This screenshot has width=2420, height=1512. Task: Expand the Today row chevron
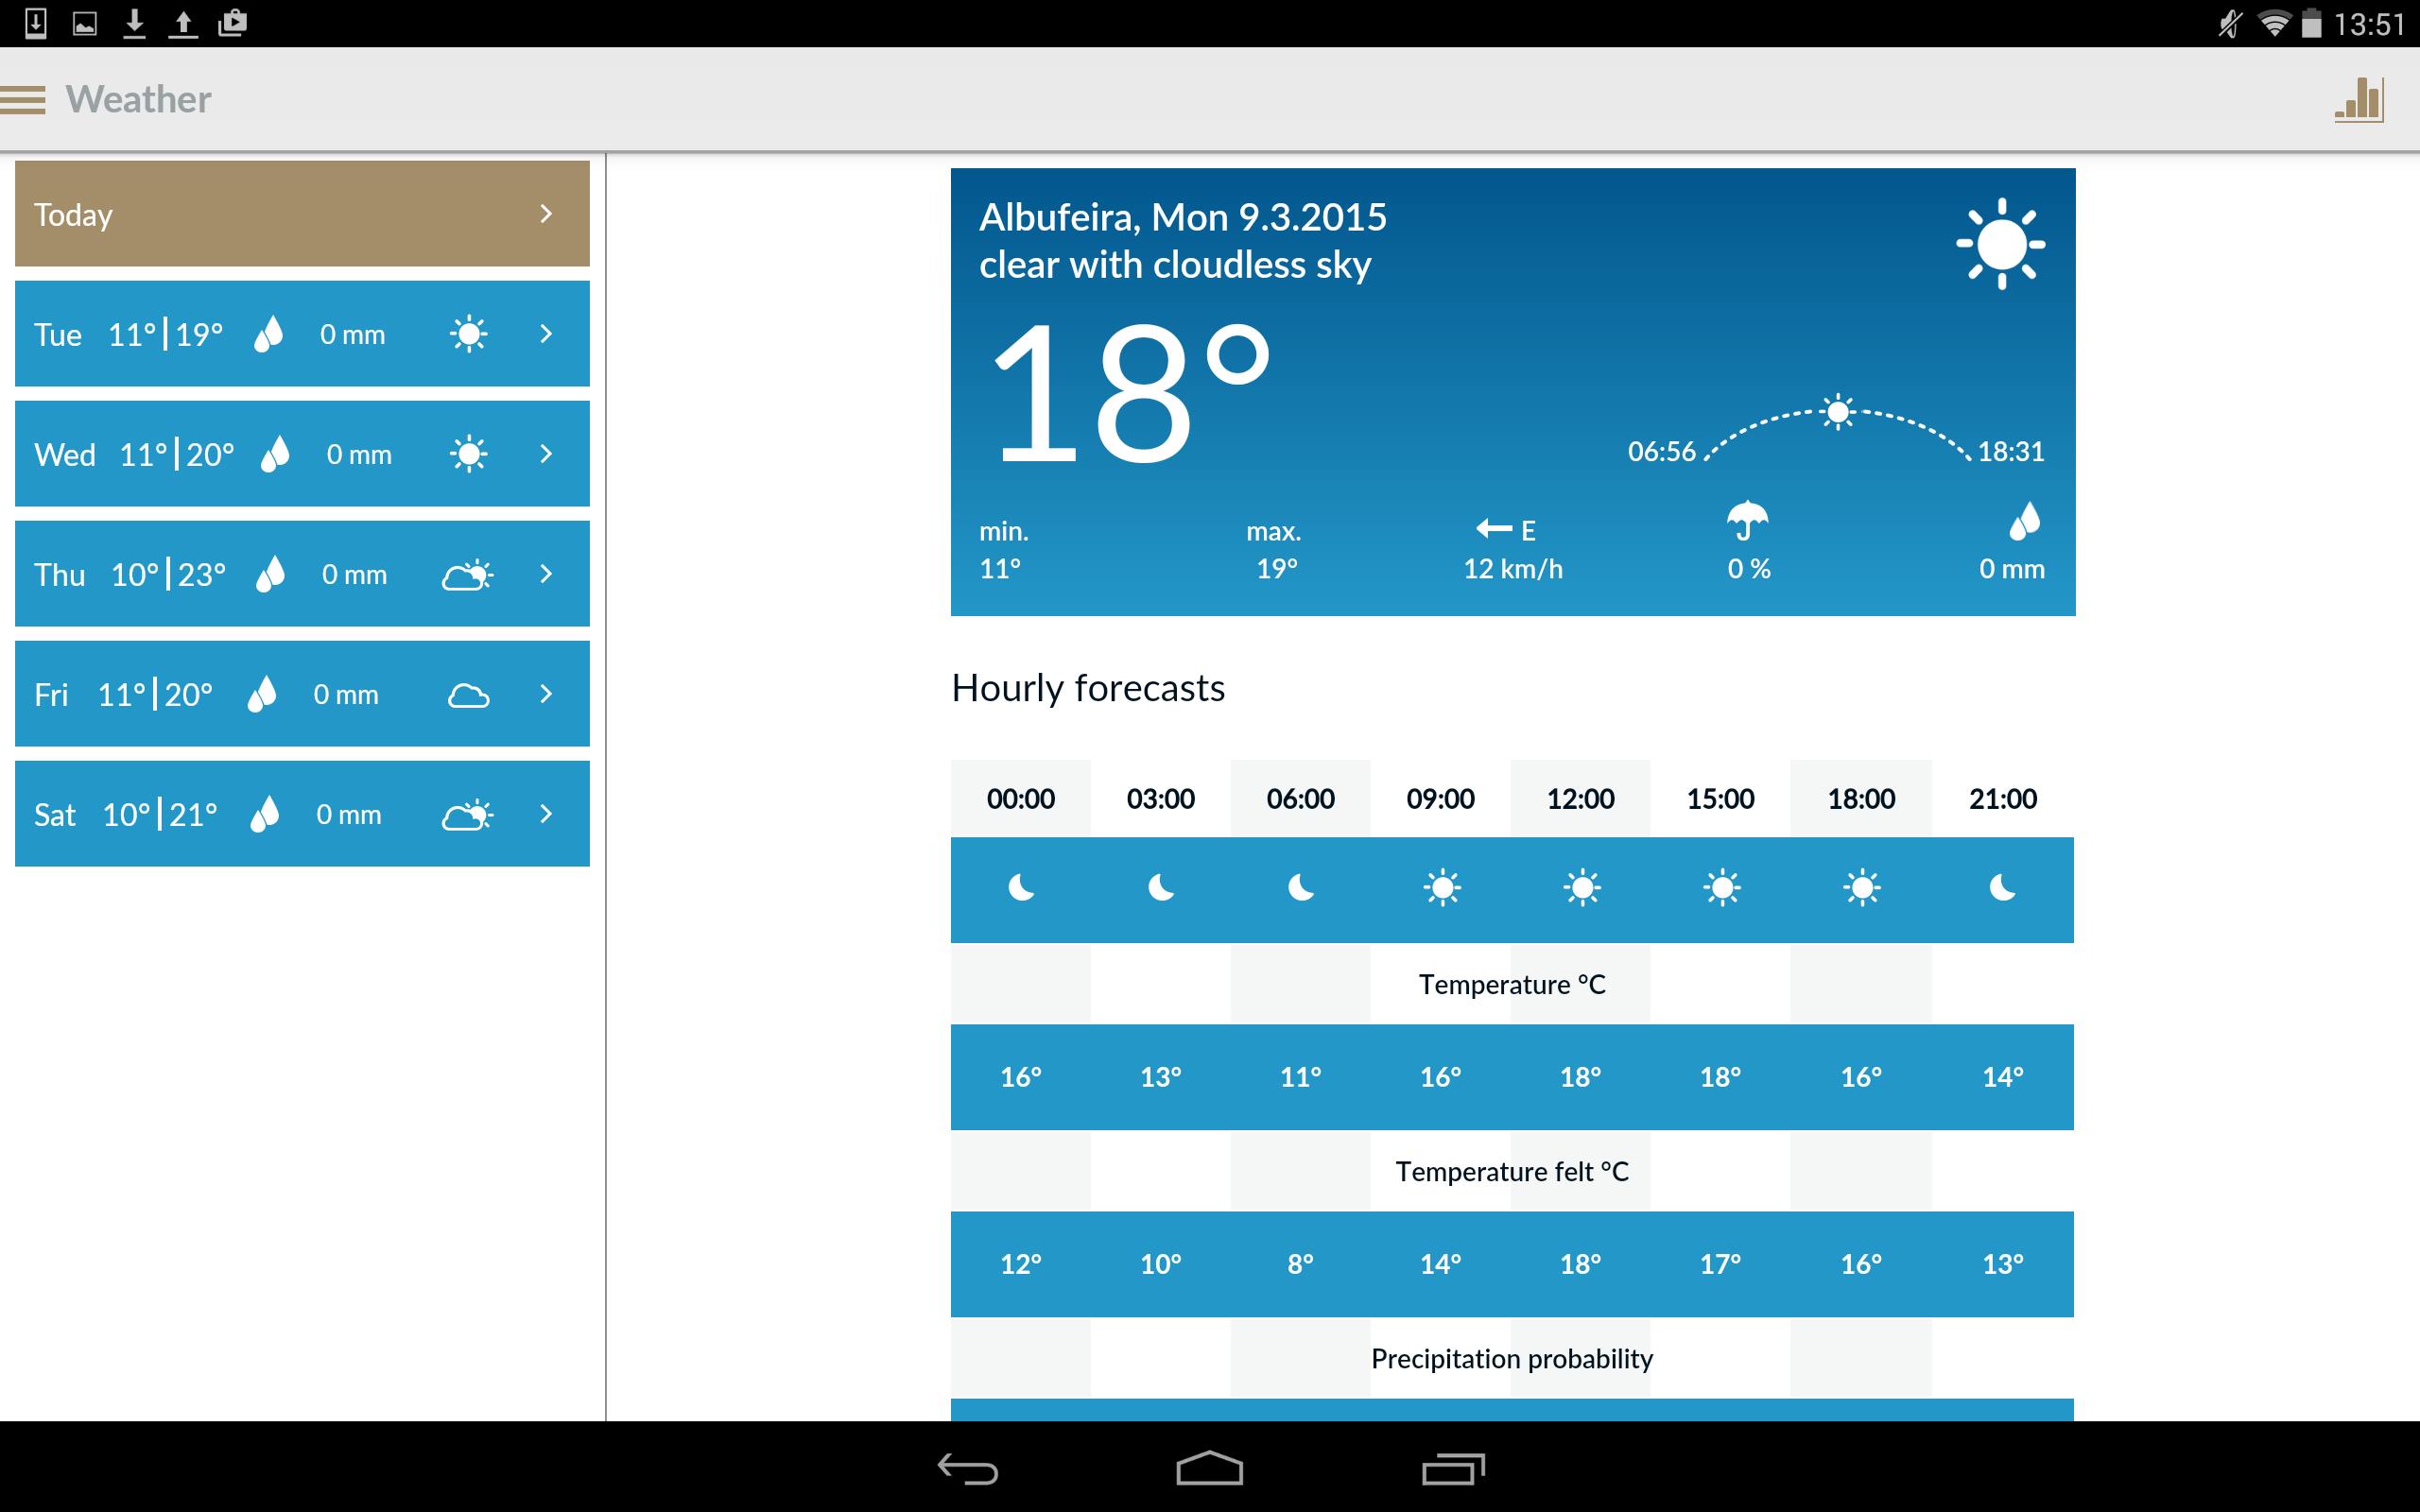coord(546,214)
